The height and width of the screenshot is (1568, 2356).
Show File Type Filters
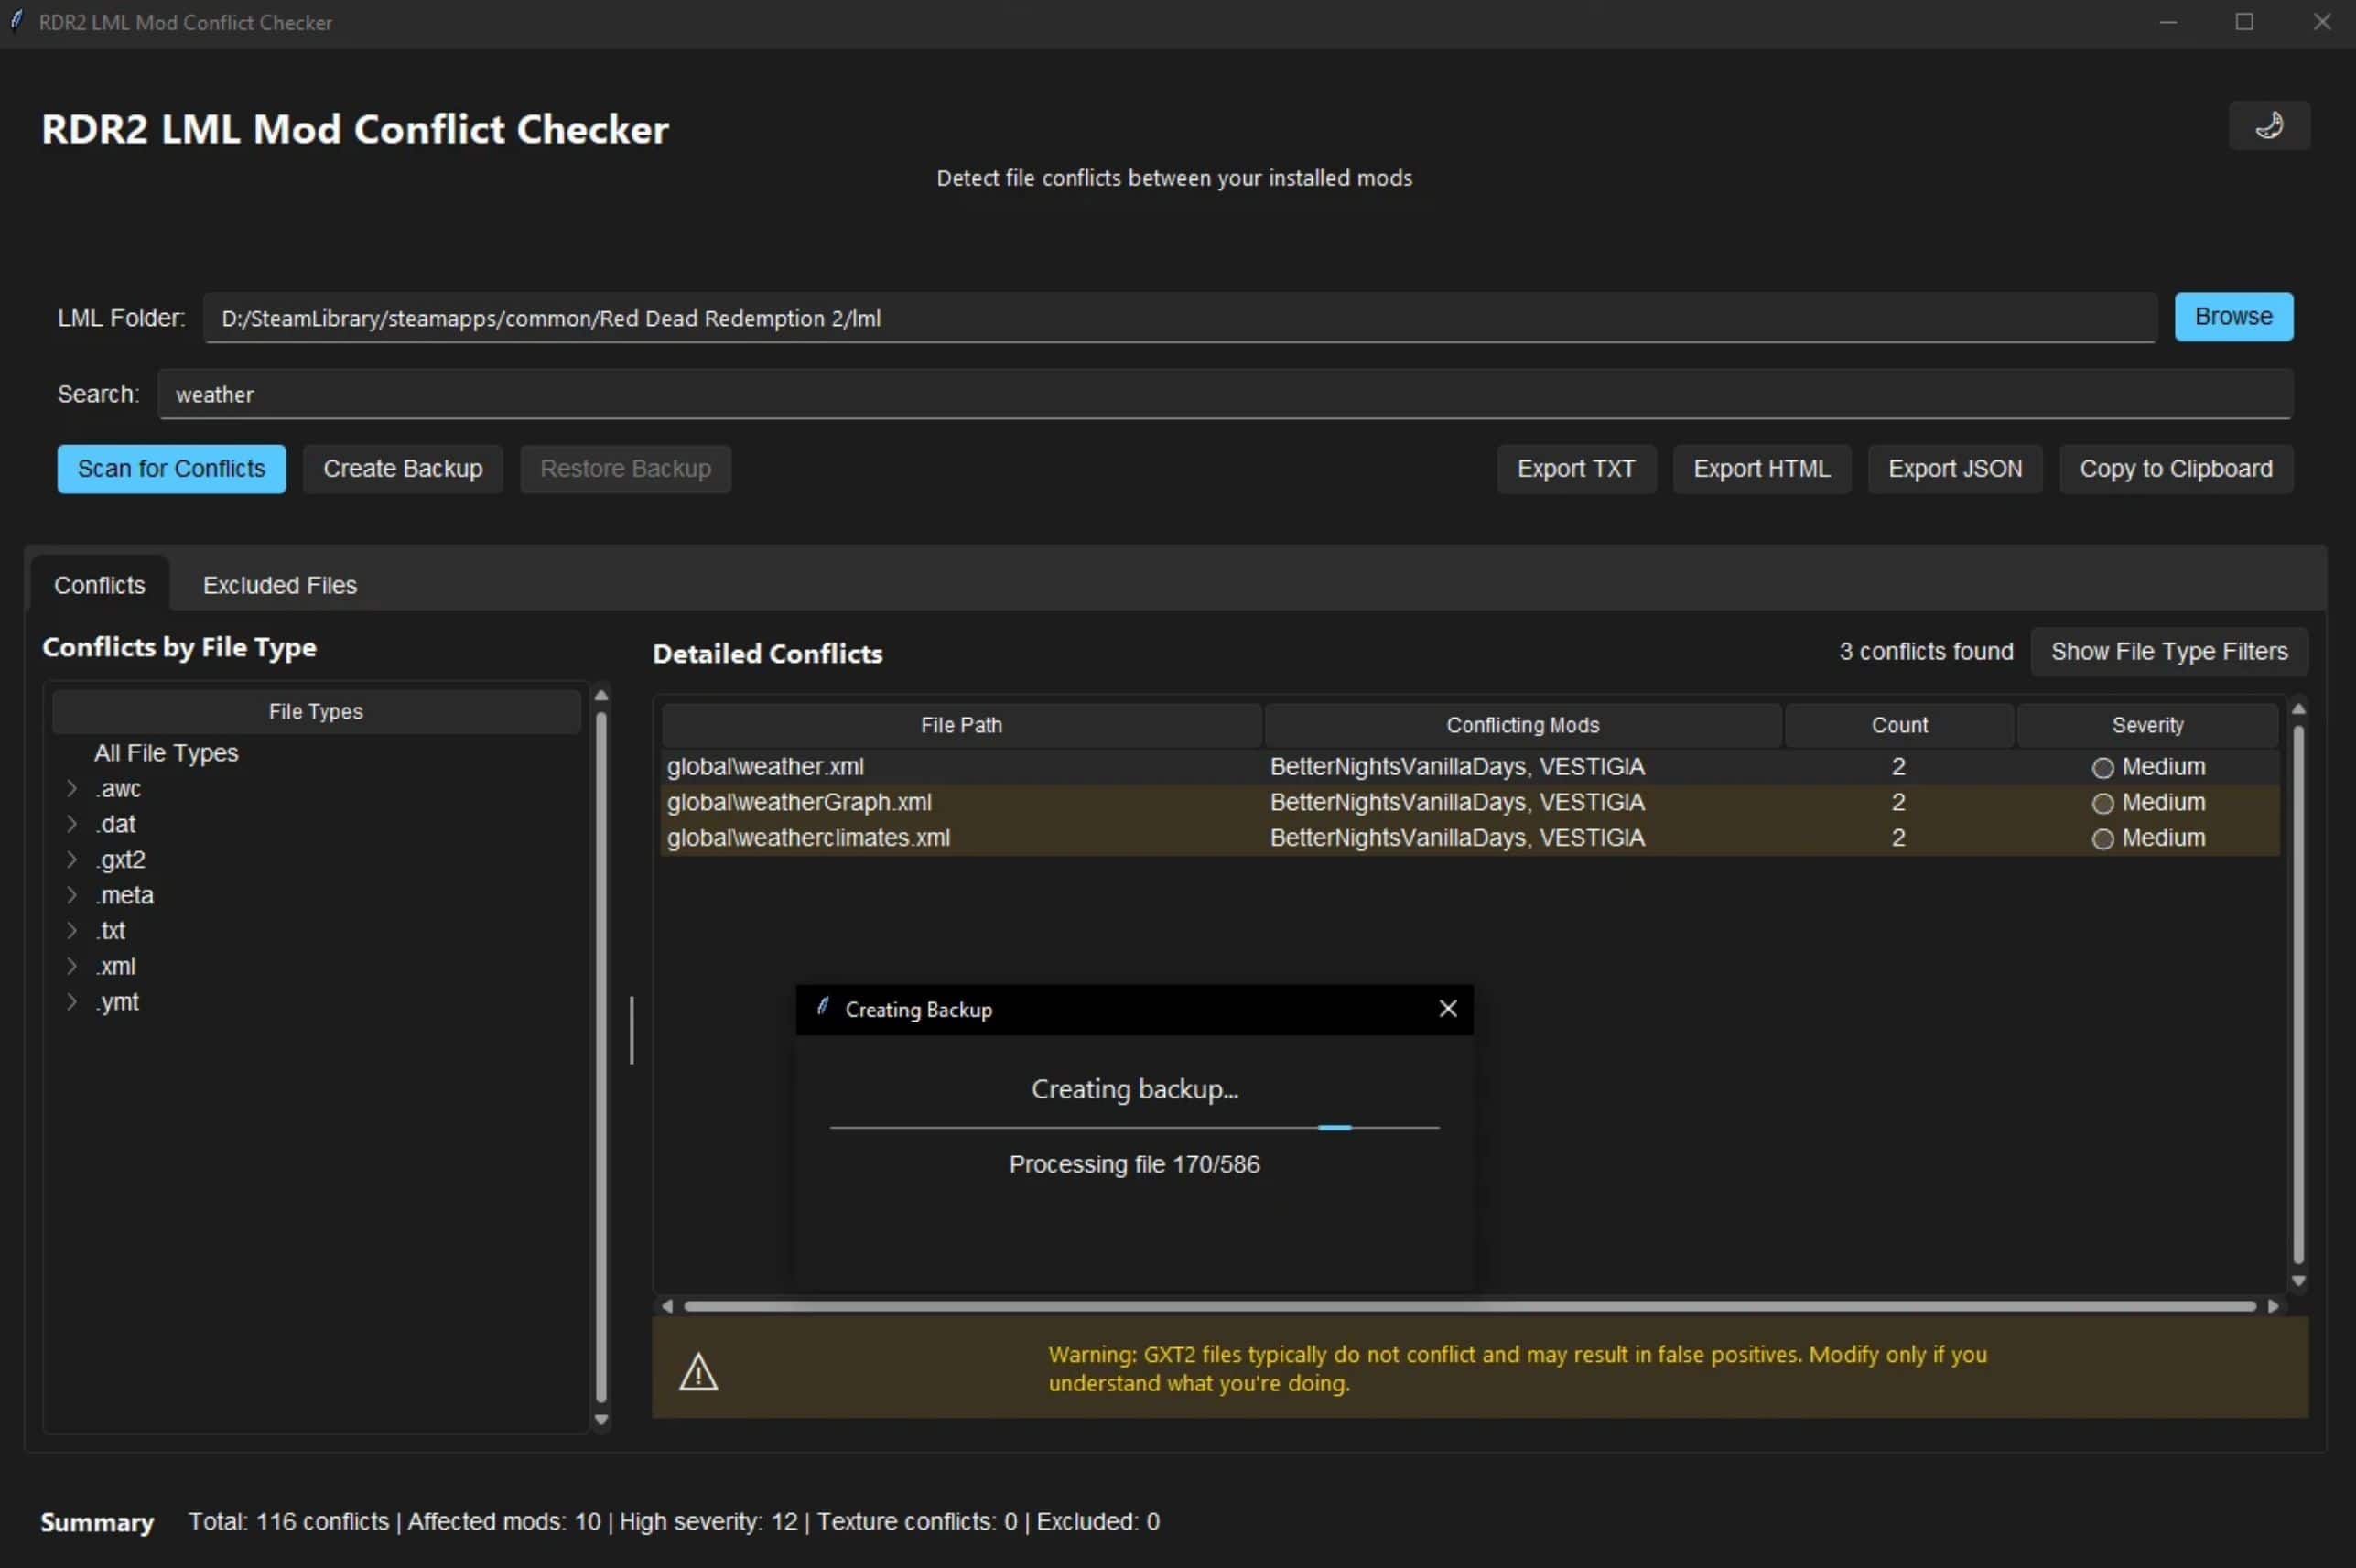[2169, 651]
